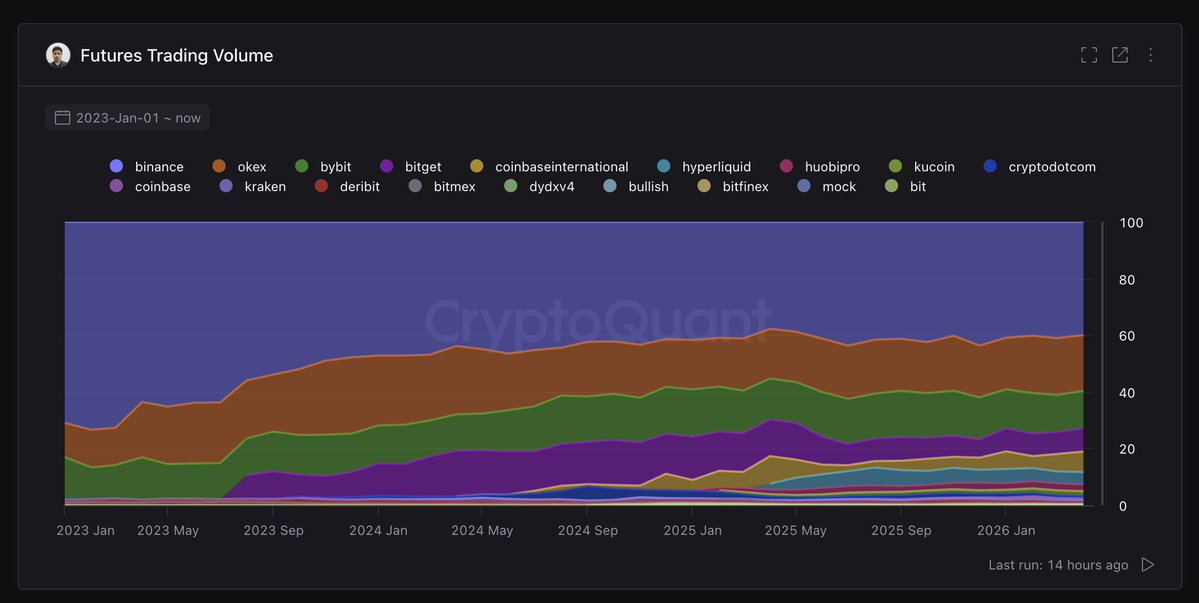Open the chart in a new window
1199x603 pixels.
(x=1119, y=55)
